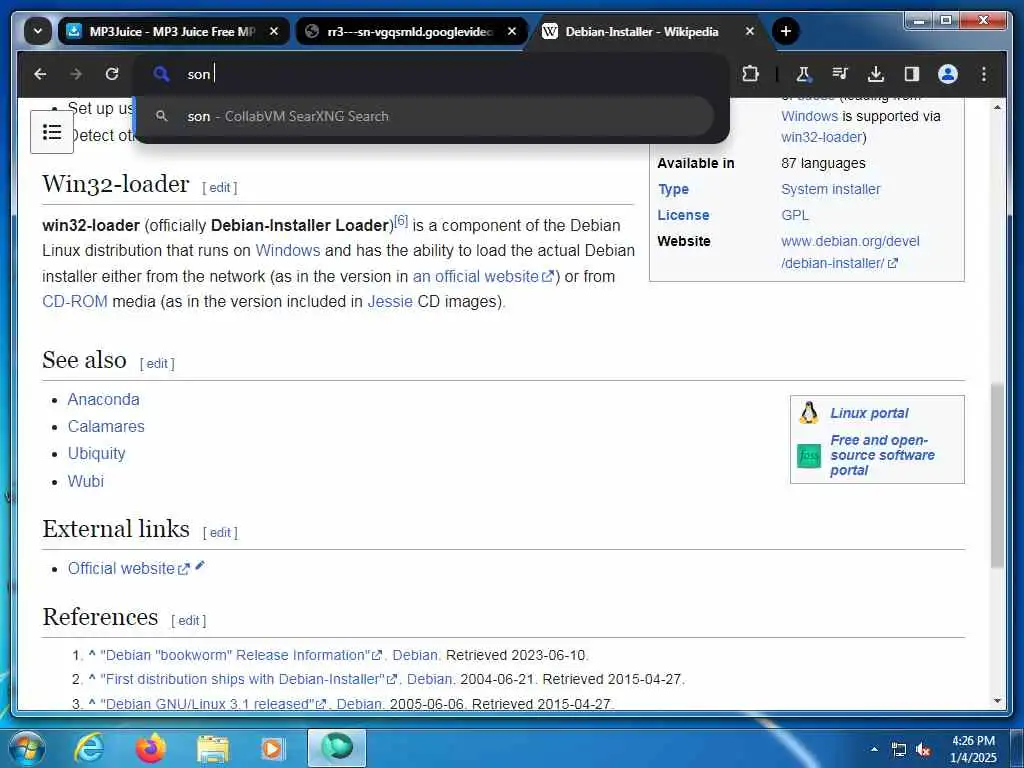Click the Tux penguin portal icon
The image size is (1024, 768).
[x=808, y=413]
